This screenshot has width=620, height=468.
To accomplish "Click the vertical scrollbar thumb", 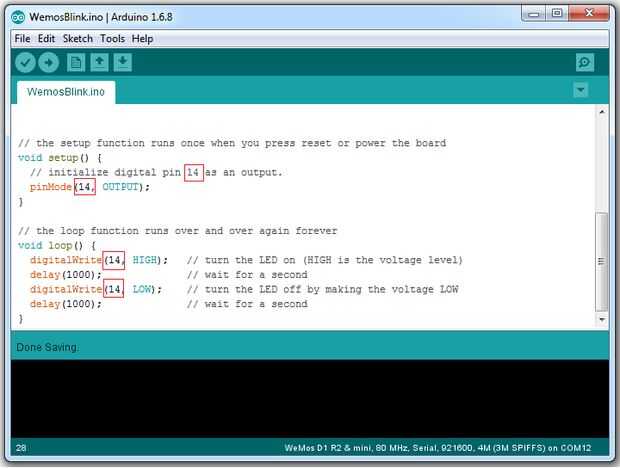I will coord(602,262).
